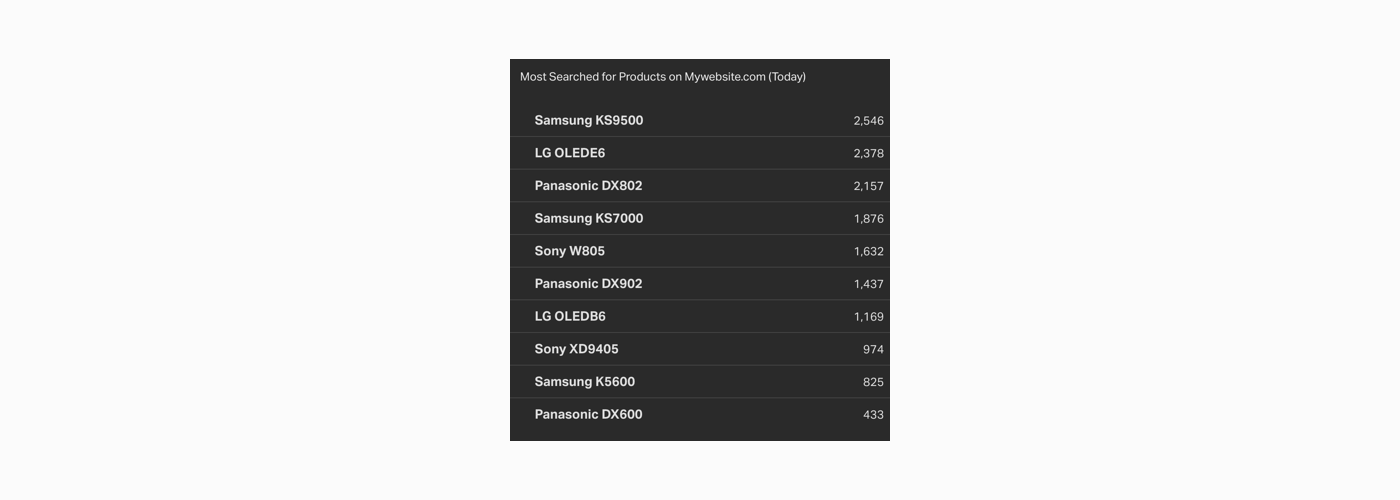Screen dimensions: 1400x500
Task: Click the 974 count beside Sony XD9405
Action: [x=873, y=349]
